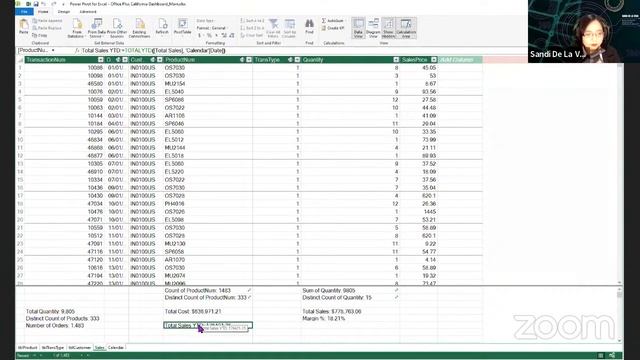Click the Copy command in the Clipboard group
640x360 pixels.
pos(40,36)
